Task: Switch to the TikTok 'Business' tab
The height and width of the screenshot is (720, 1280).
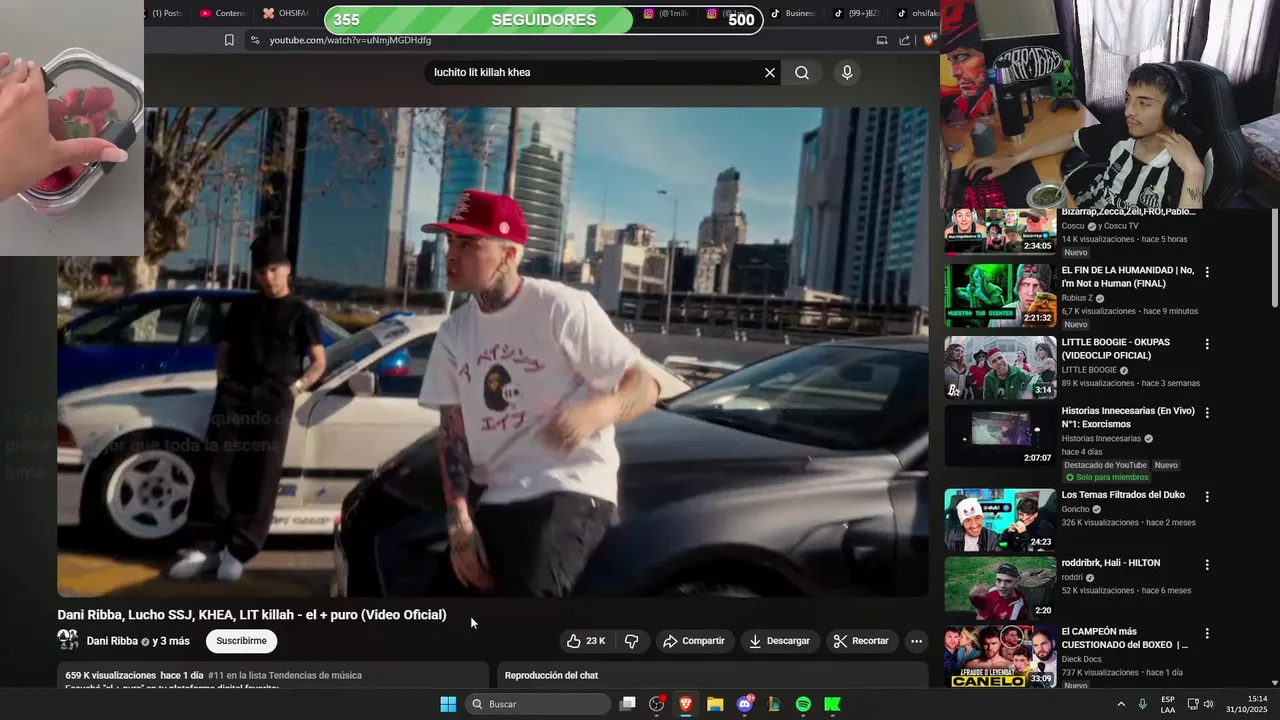Action: pyautogui.click(x=793, y=13)
